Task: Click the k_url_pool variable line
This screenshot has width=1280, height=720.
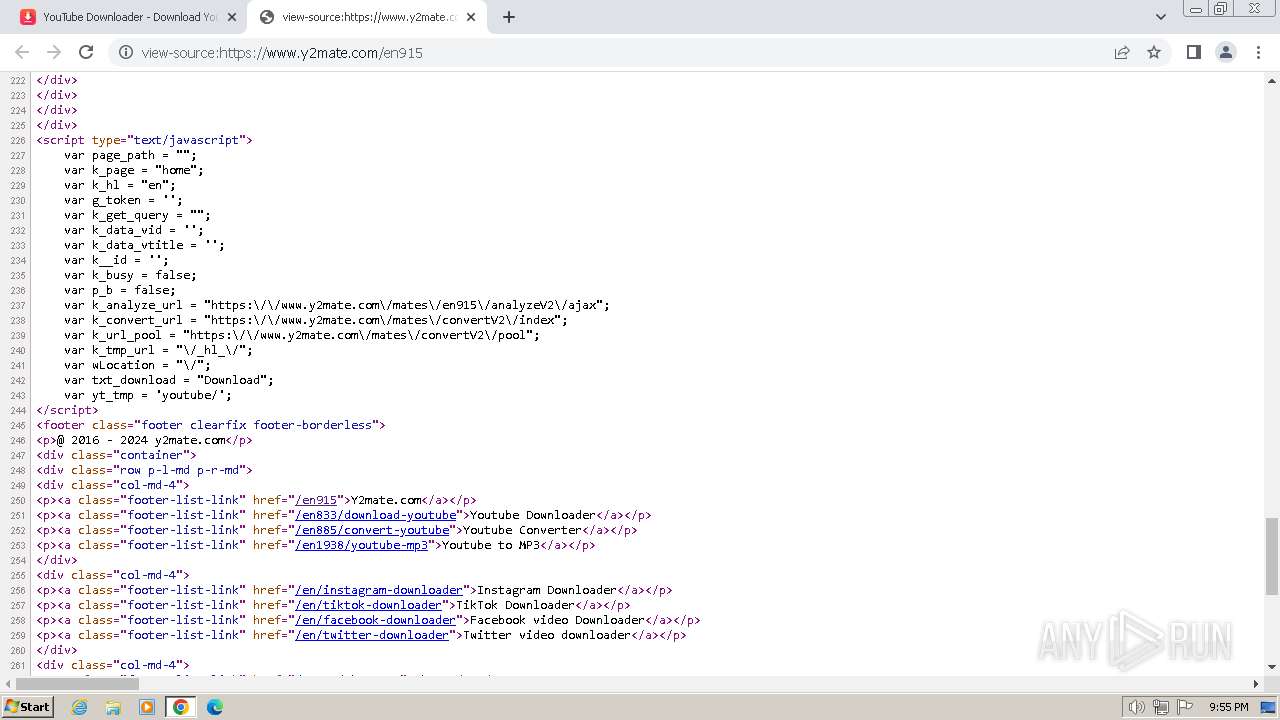Action: pos(302,335)
